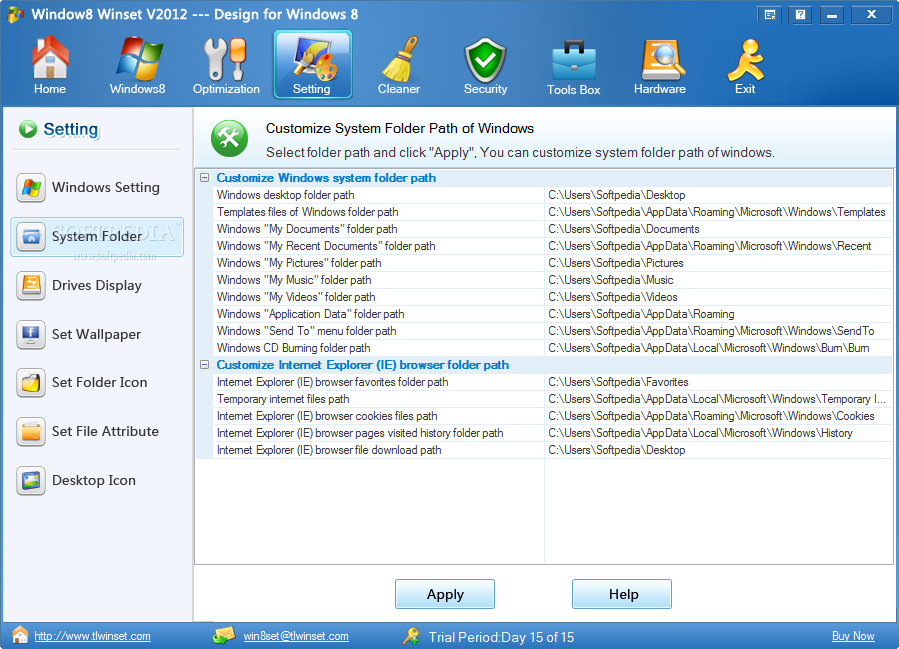Switch to Set File Attribute label
899x649 pixels.
tap(105, 432)
